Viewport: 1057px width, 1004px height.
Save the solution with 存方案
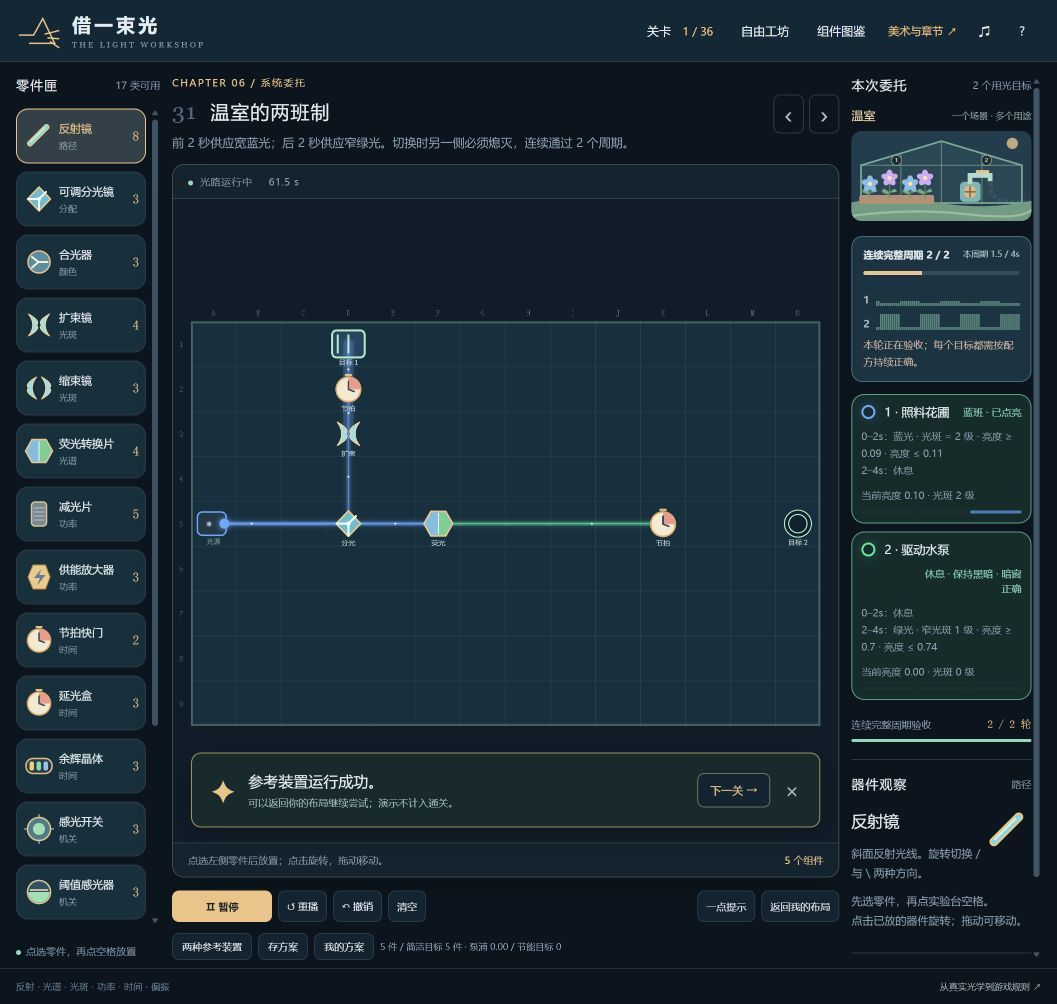[283, 947]
